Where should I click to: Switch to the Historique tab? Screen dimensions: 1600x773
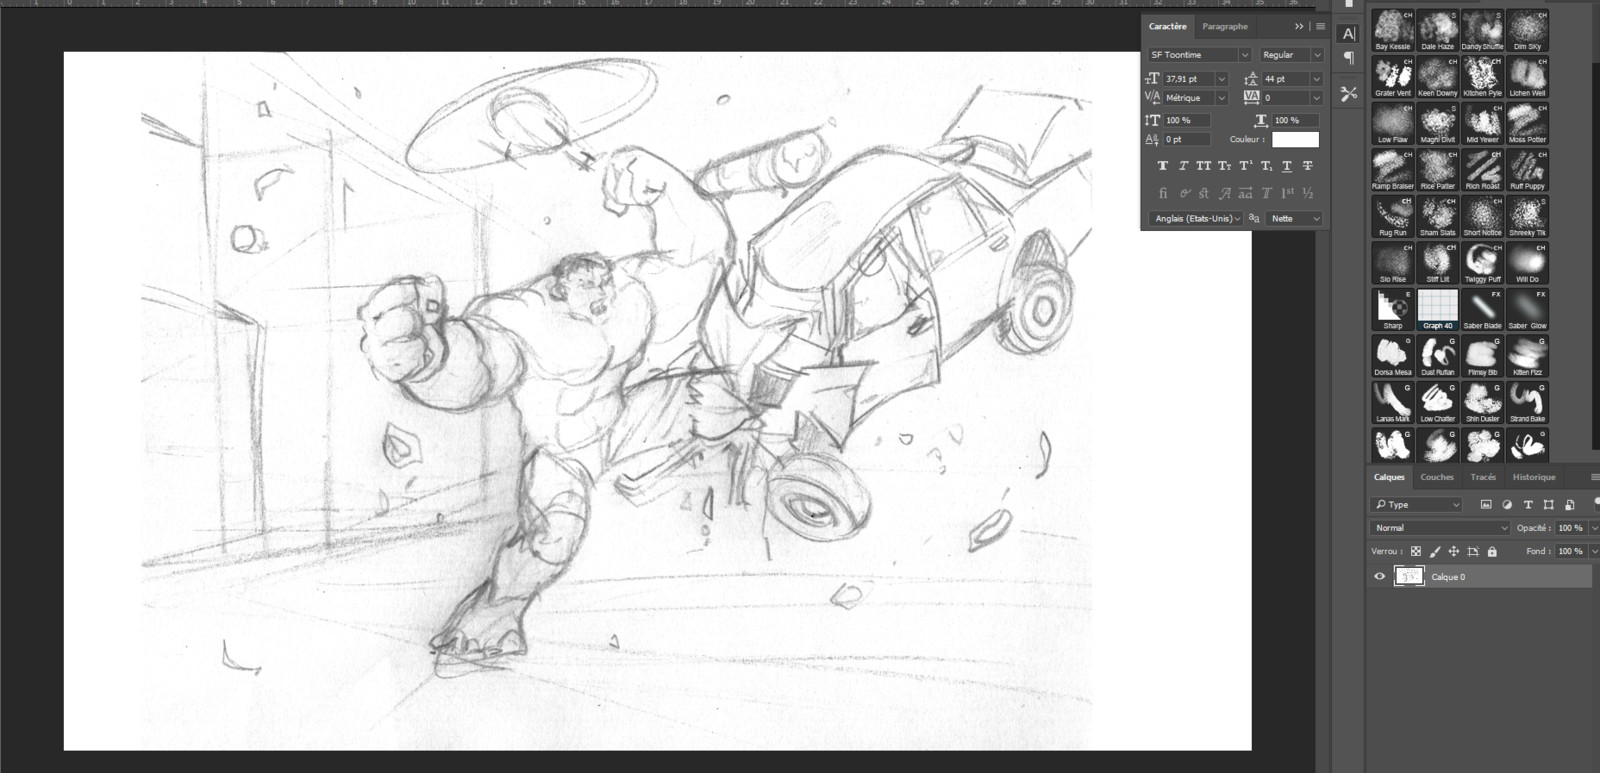coord(1534,477)
